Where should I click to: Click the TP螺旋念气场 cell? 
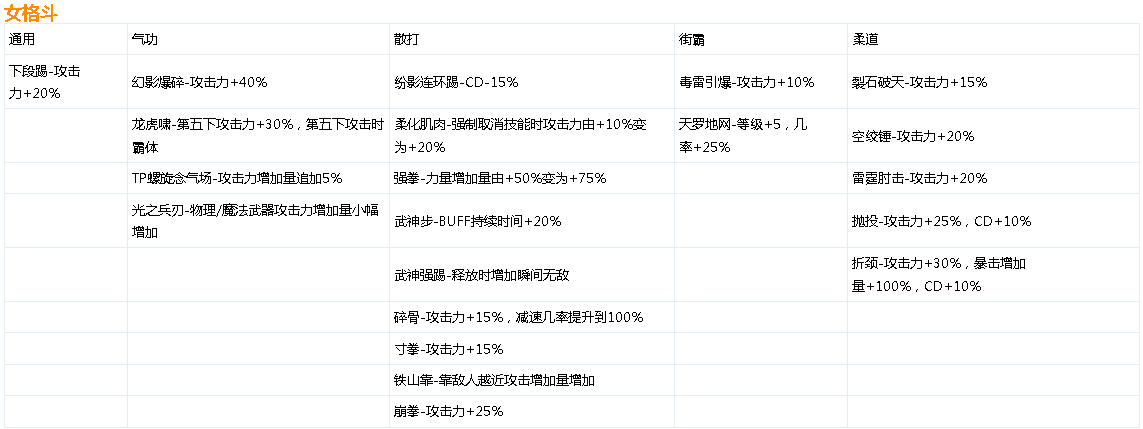point(258,178)
